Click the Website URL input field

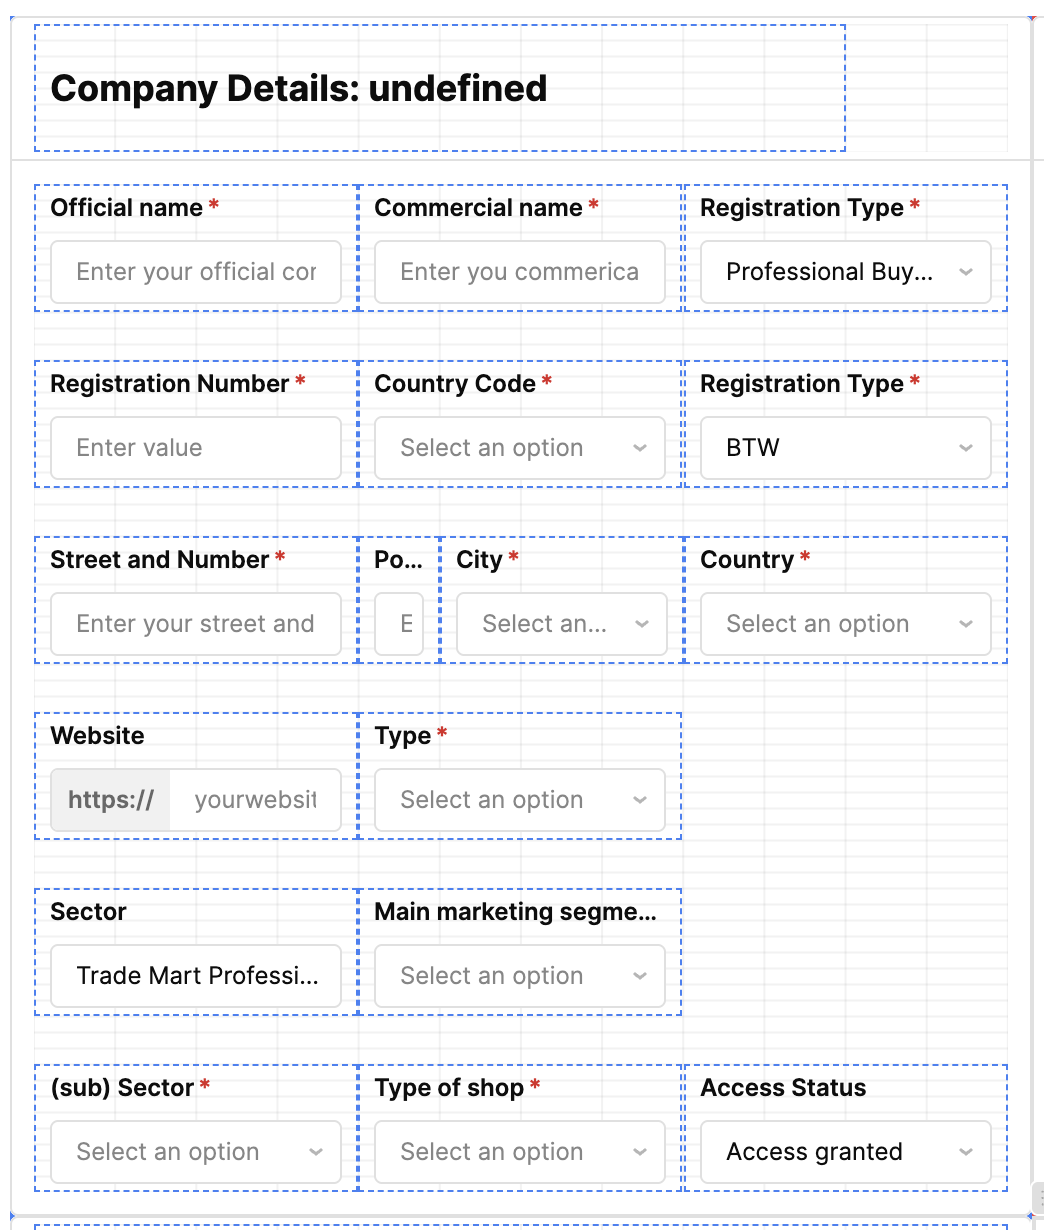pyautogui.click(x=255, y=800)
